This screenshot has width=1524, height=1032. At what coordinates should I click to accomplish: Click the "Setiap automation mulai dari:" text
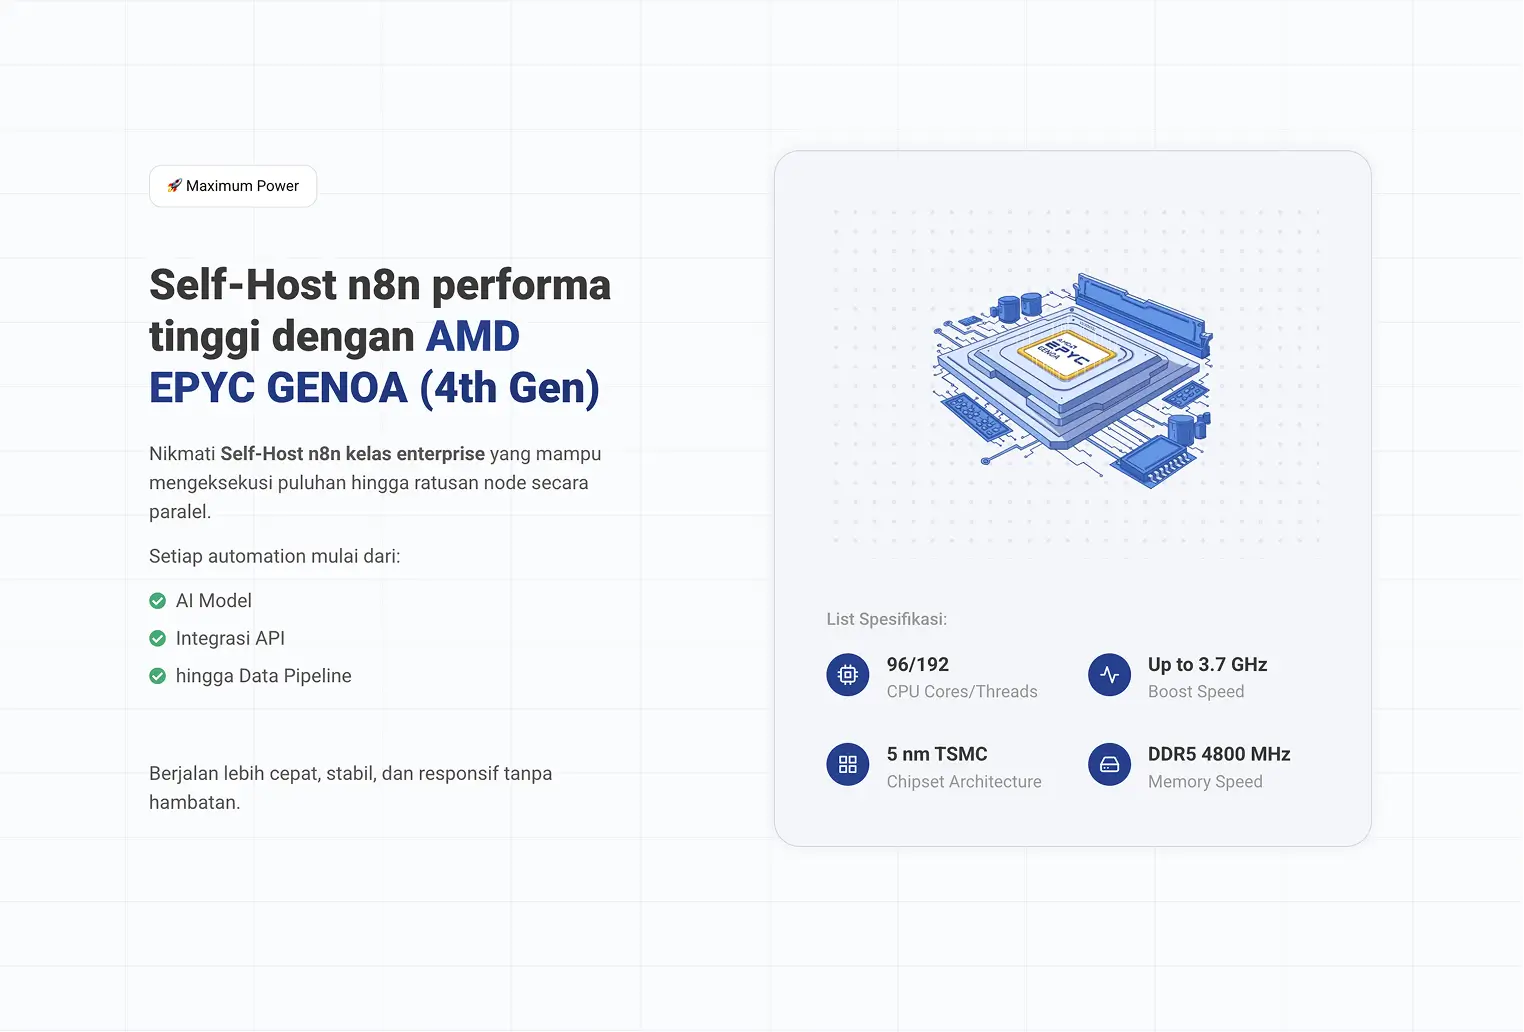[275, 556]
